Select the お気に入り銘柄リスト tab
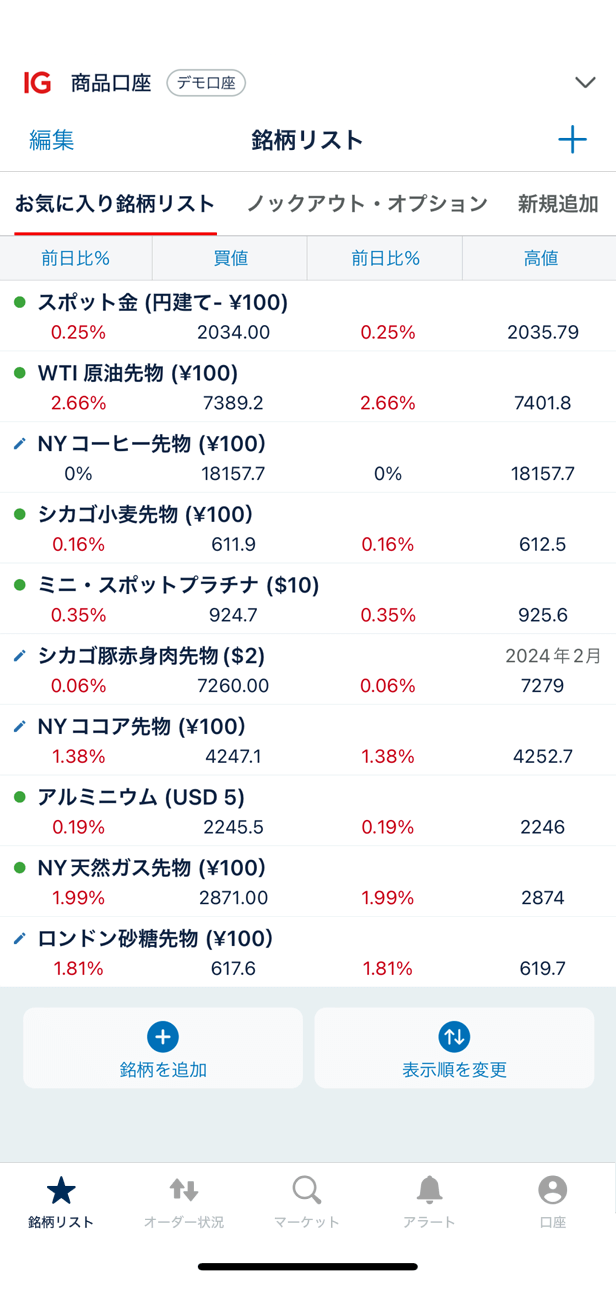This screenshot has height=1304, width=616. click(115, 204)
